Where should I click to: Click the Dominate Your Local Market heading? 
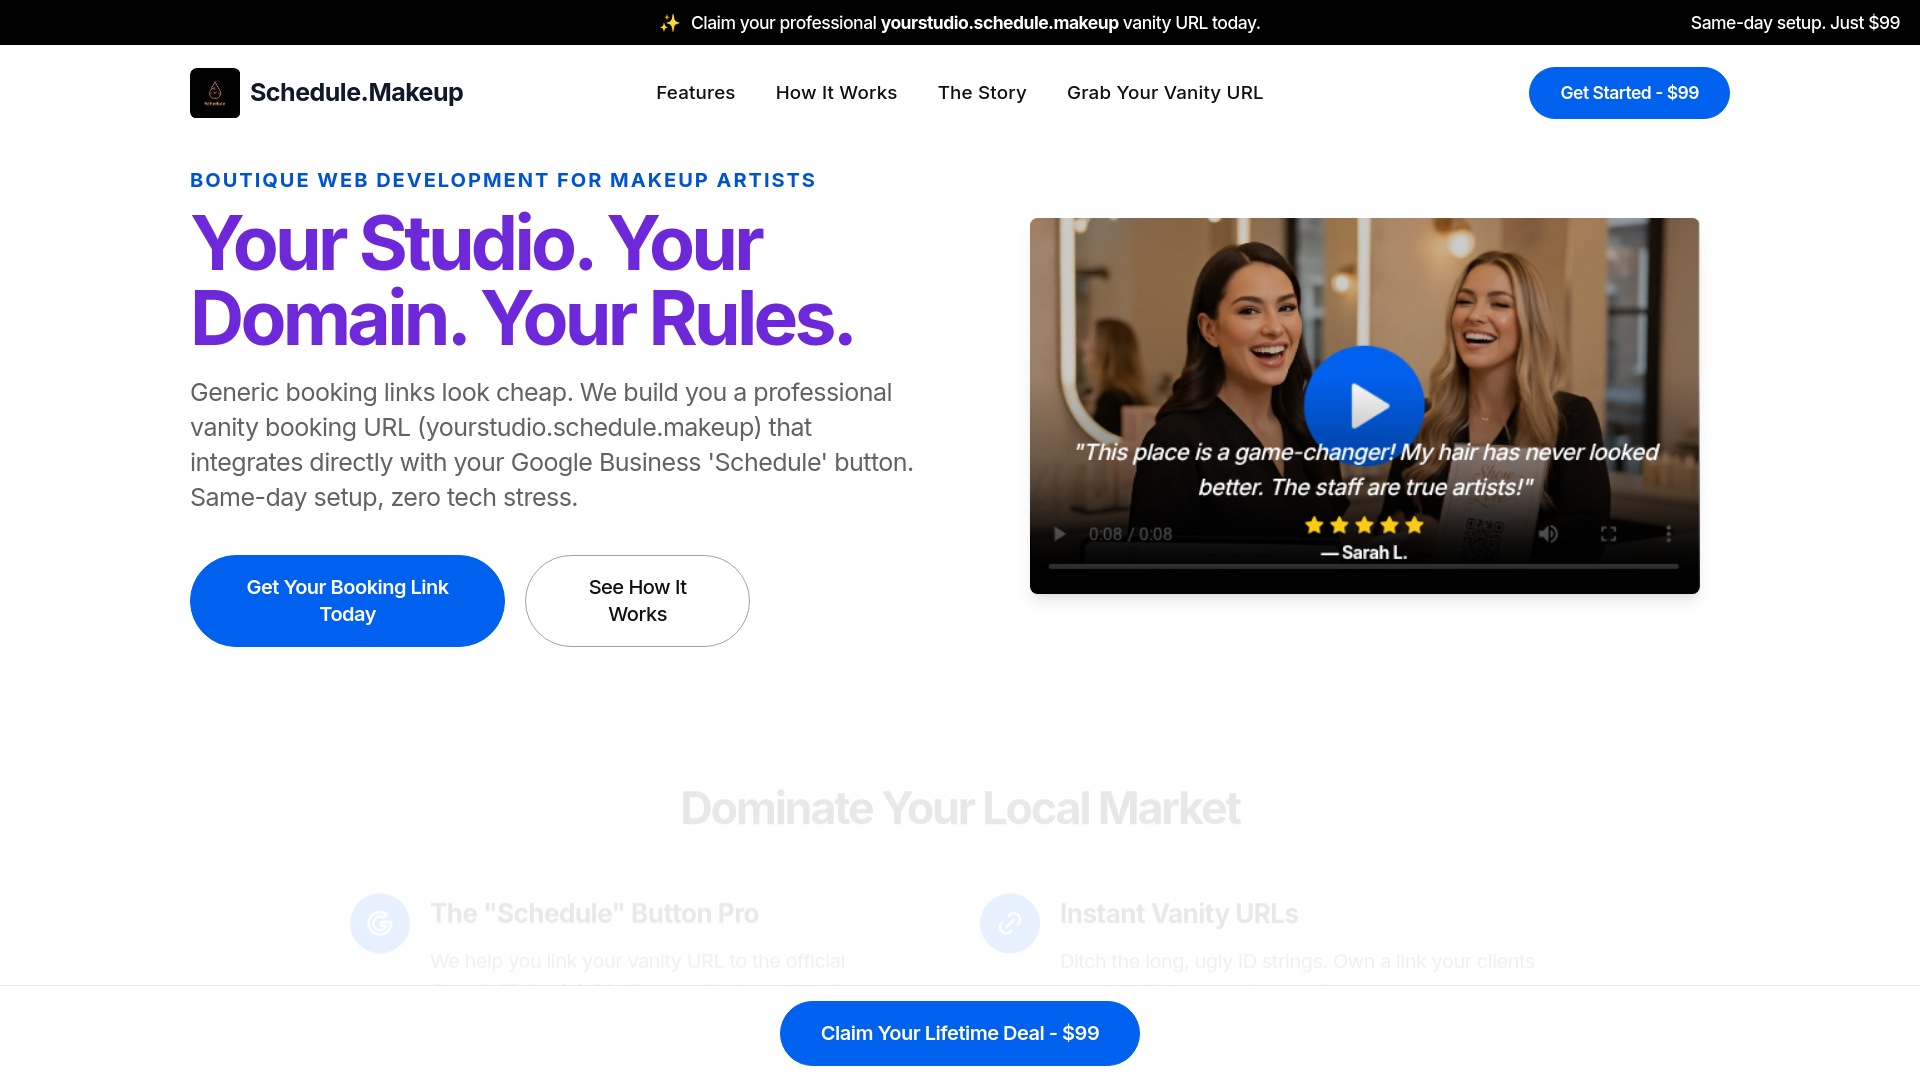pyautogui.click(x=960, y=808)
